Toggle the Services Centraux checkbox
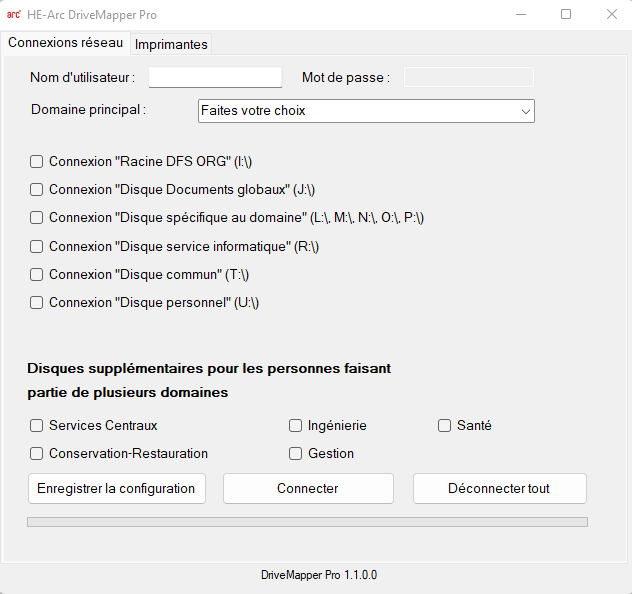 (x=37, y=426)
